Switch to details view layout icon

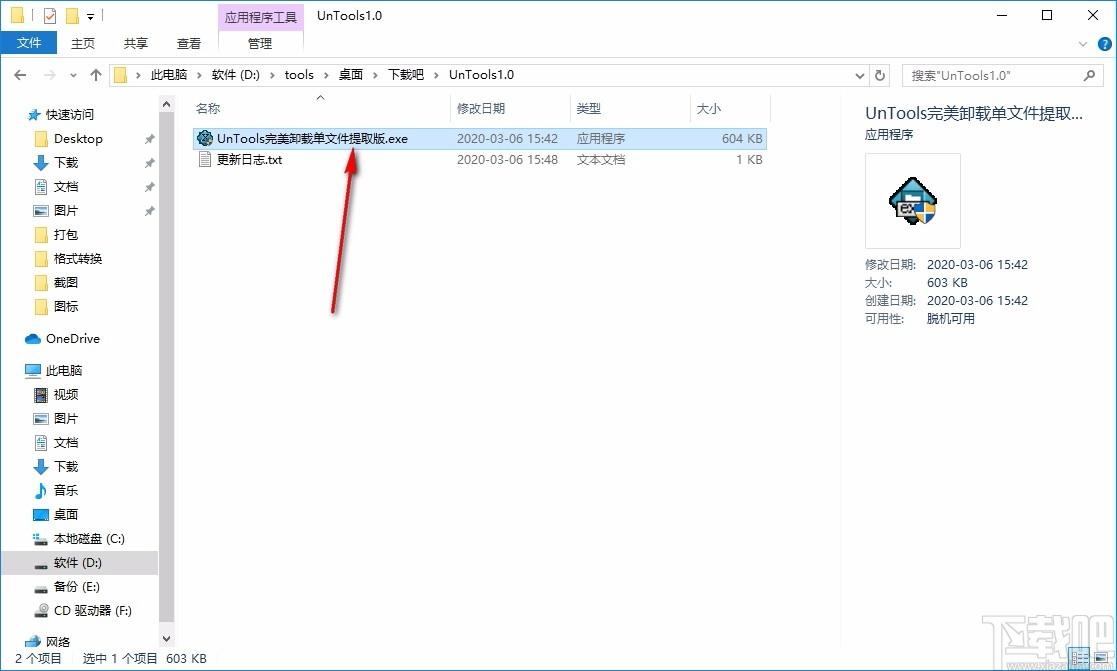pos(1080,658)
